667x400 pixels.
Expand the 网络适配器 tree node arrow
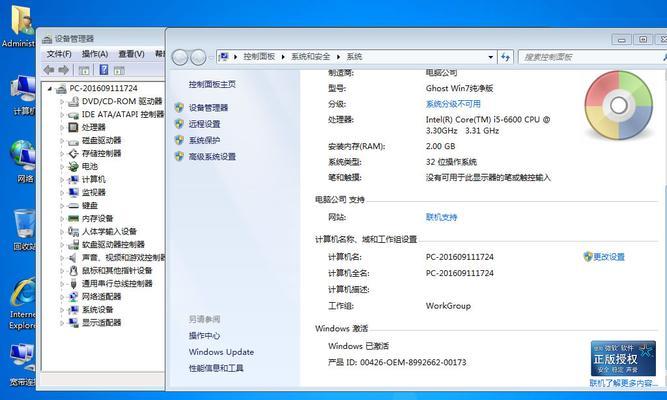62,297
